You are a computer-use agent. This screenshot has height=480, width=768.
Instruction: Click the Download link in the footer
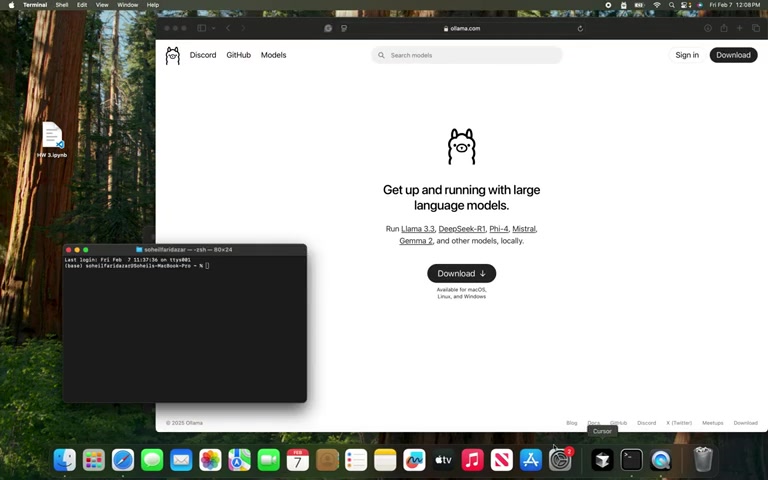coord(745,423)
